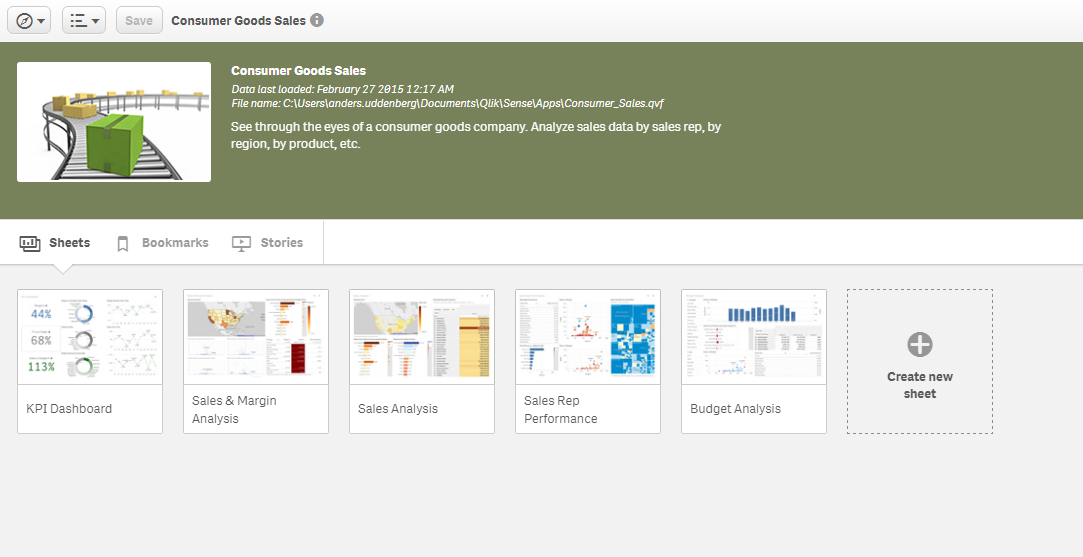Screen dimensions: 1083x557
Task: Switch to the Sheets tab
Action: [55, 243]
